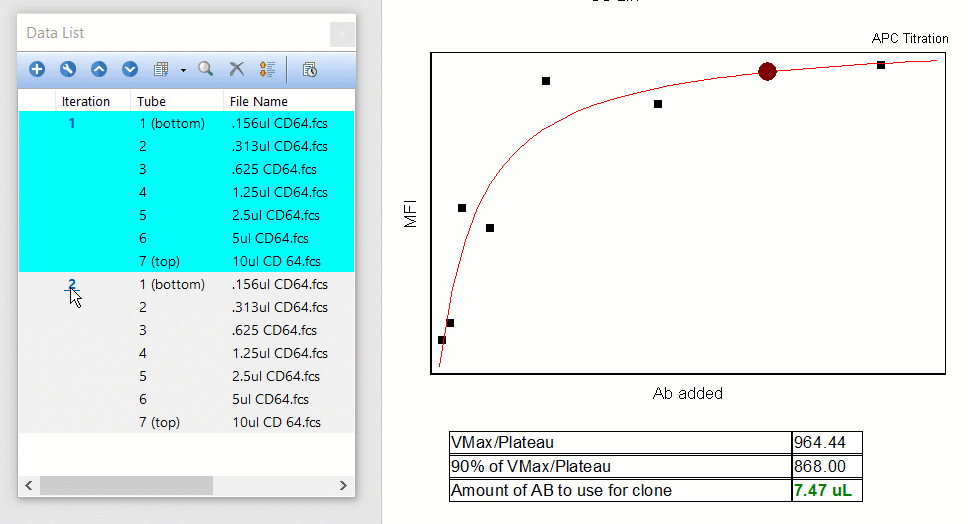
Task: Open the wrench settings tool
Action: click(x=68, y=69)
